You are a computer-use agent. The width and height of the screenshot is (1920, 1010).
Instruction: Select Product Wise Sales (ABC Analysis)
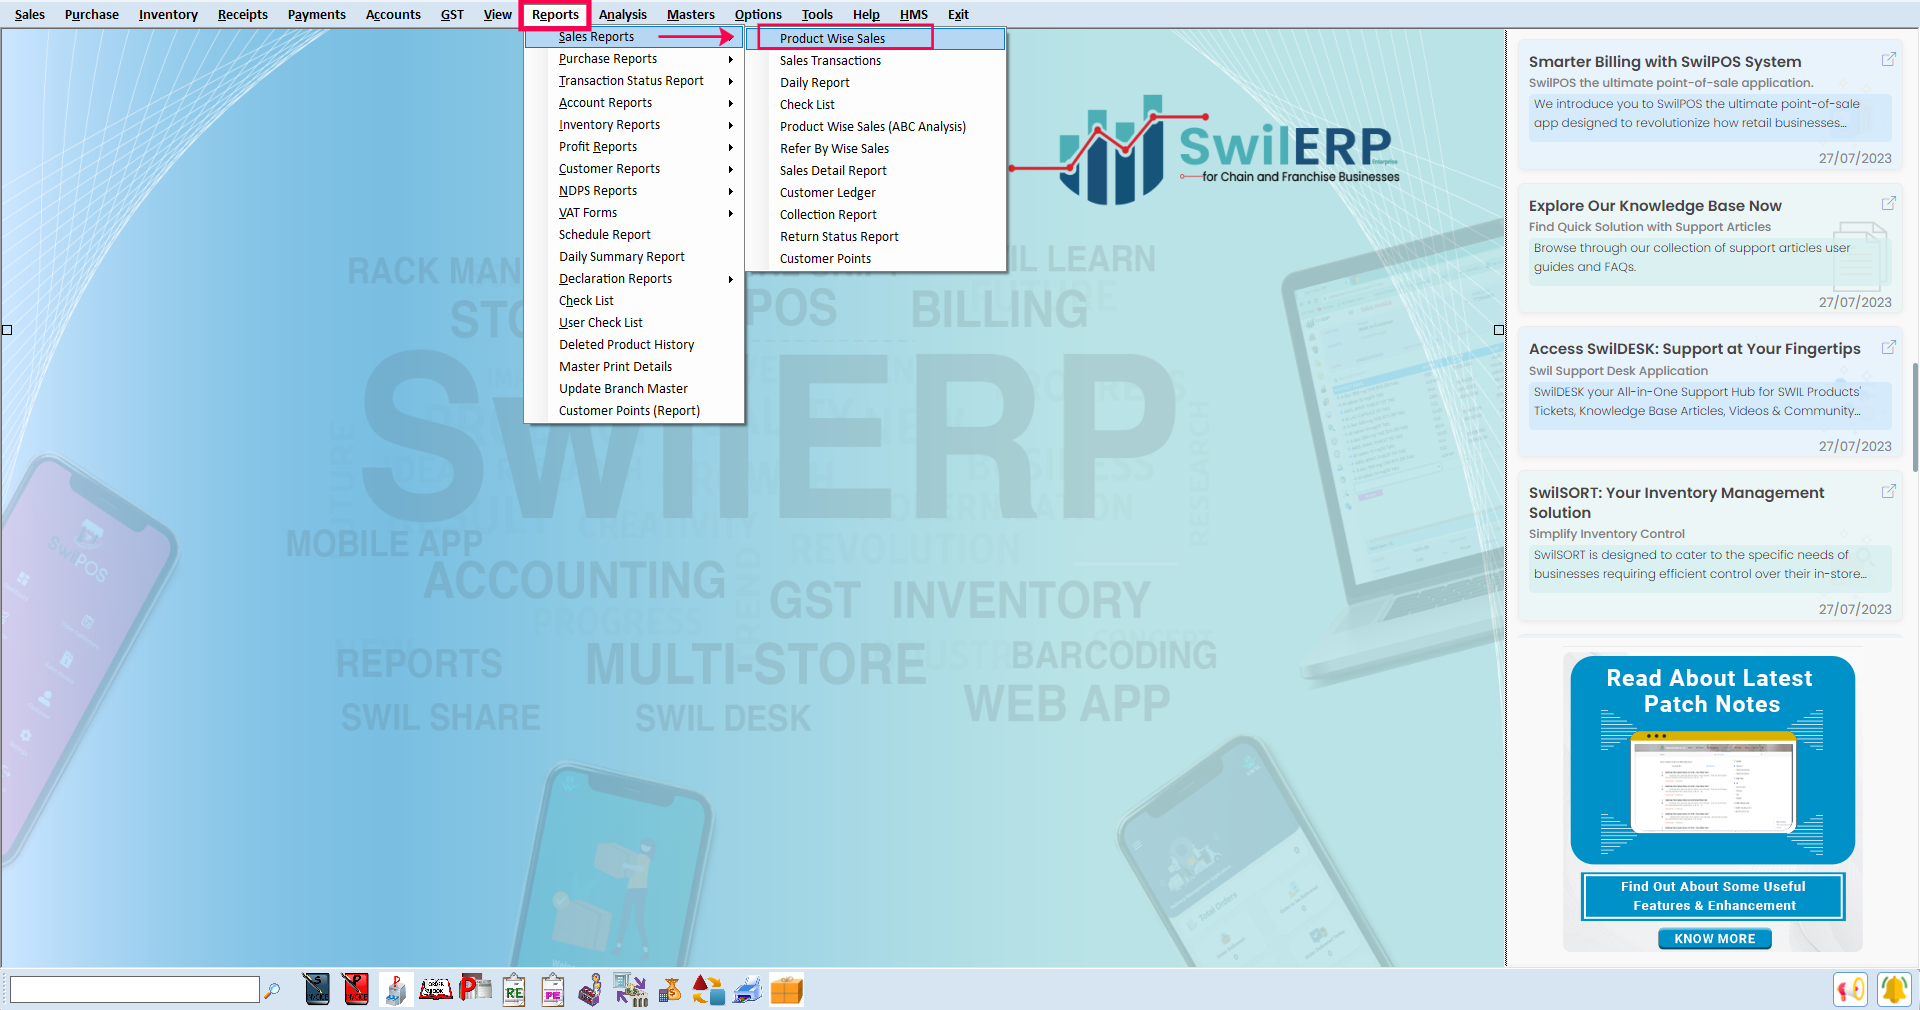click(877, 127)
